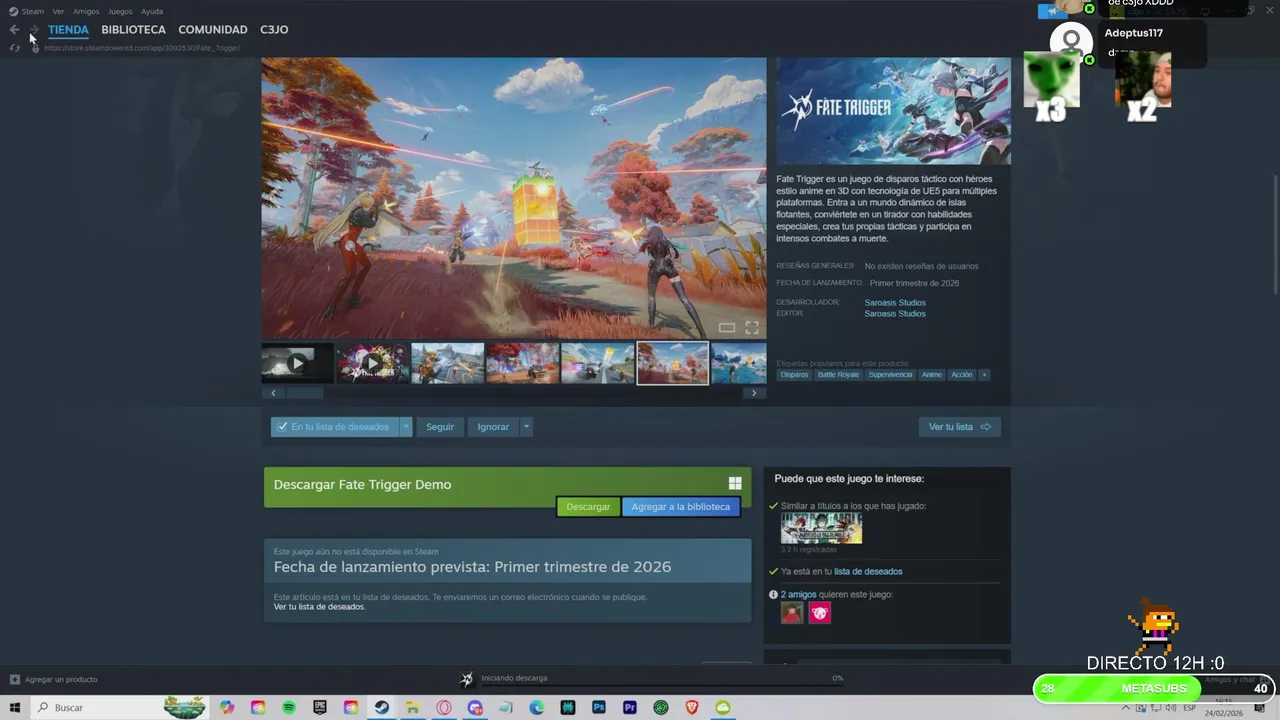Click the download progress bar at bottom
Screen dimensions: 1280x720
[660, 686]
